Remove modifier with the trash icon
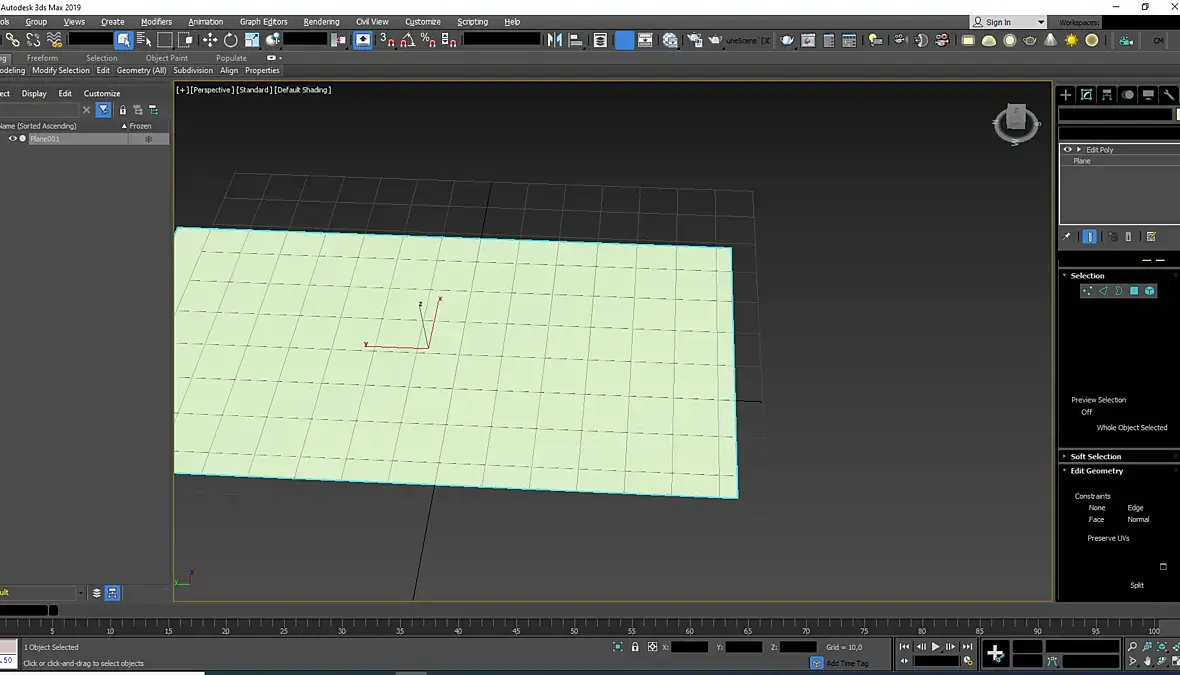 point(1128,237)
